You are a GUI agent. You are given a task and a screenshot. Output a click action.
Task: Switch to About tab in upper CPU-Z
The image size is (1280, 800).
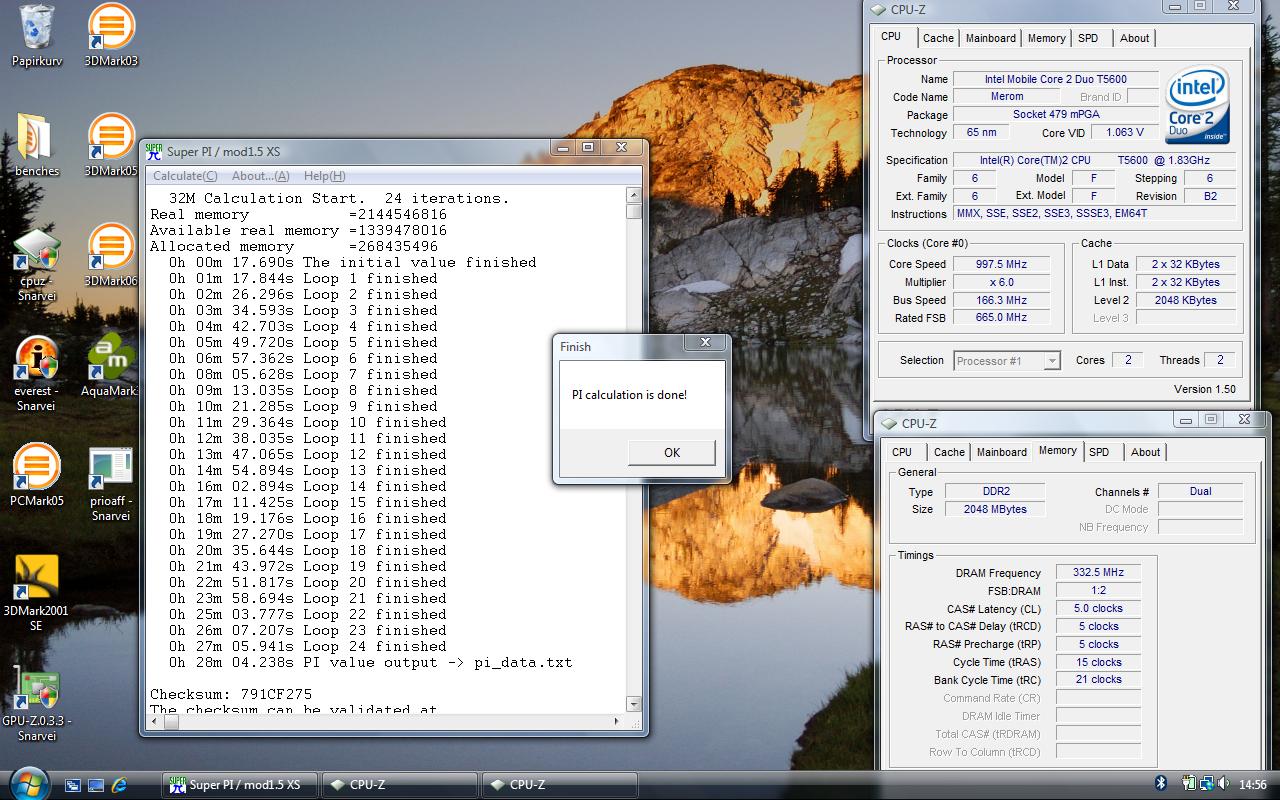click(1134, 38)
